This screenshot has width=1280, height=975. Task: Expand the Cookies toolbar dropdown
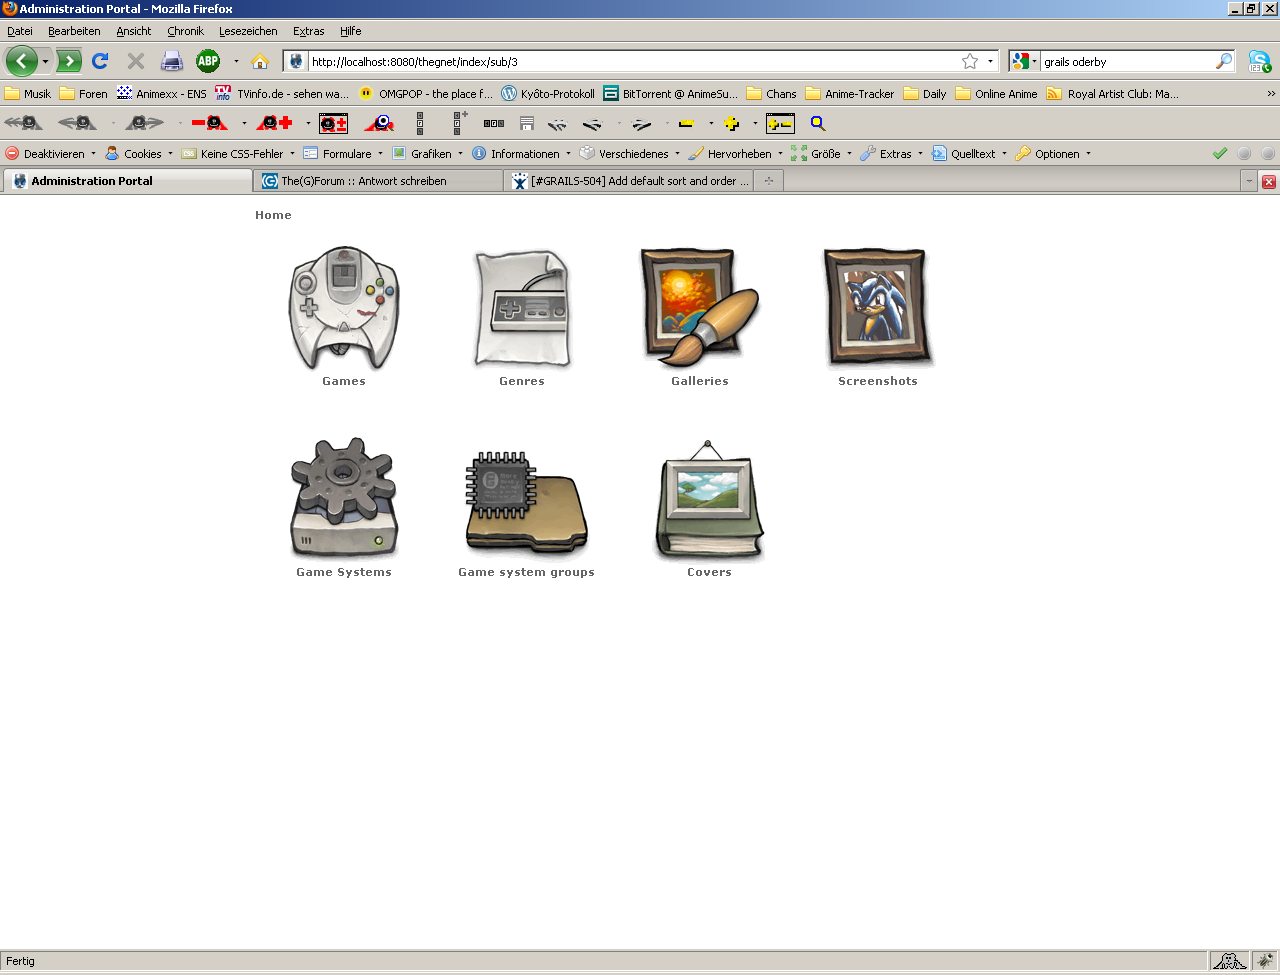[140, 154]
